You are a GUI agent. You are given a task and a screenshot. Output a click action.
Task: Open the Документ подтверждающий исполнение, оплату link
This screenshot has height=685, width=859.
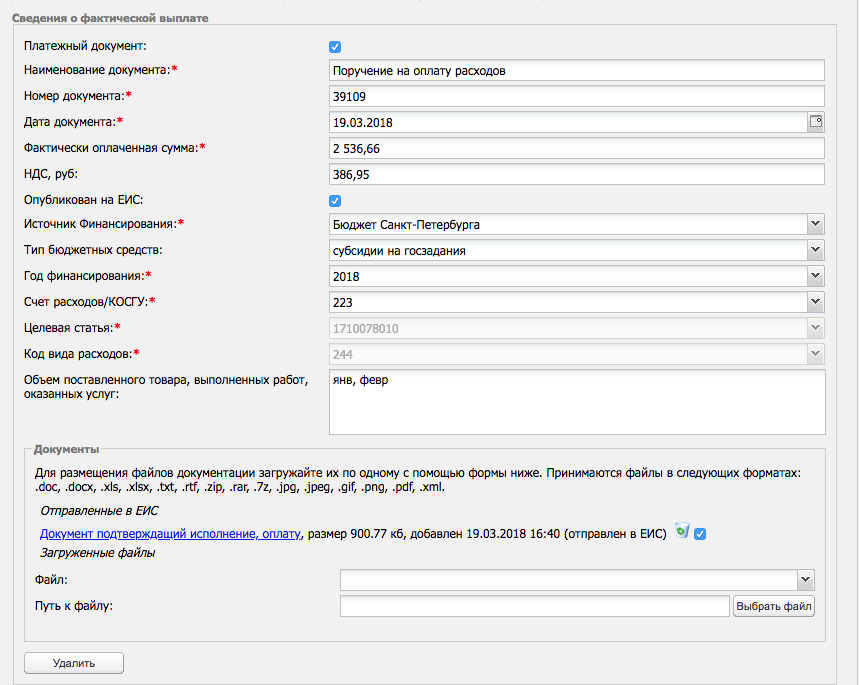coord(170,534)
